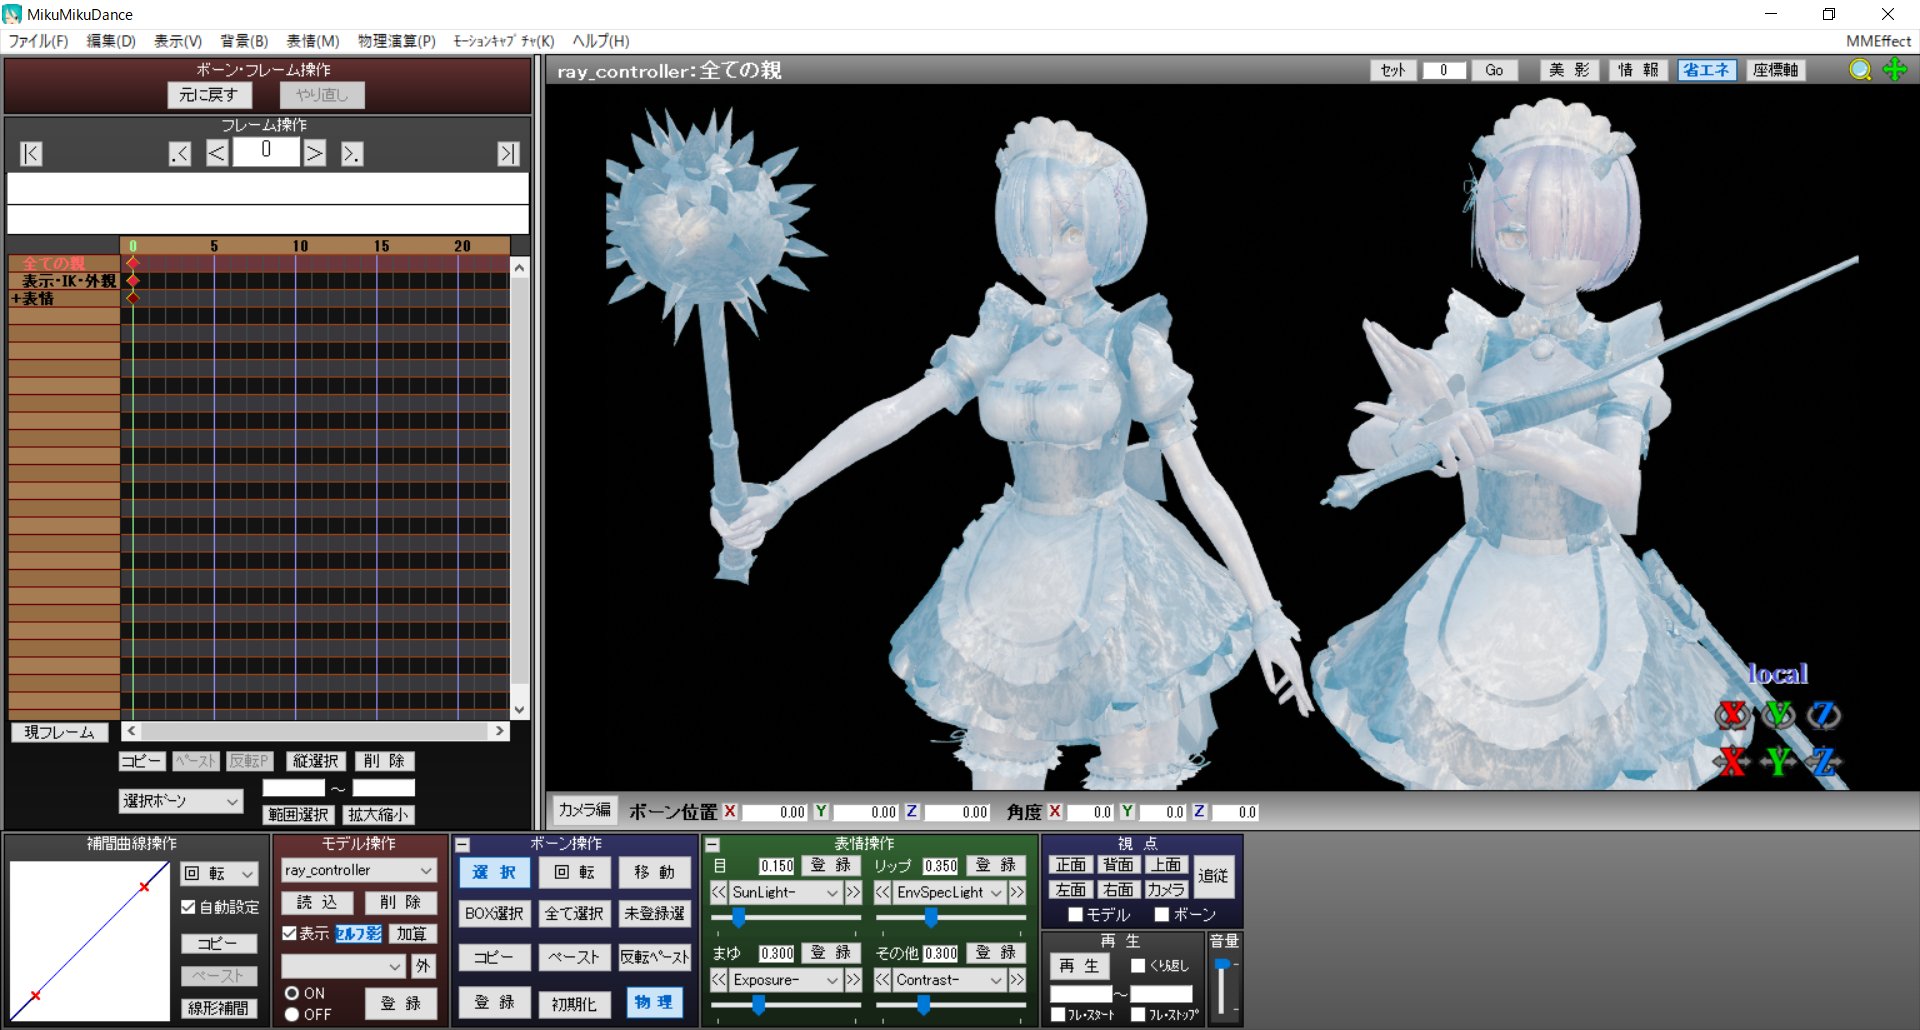Click 全ての親 keyframe diamond marker
Image resolution: width=1920 pixels, height=1030 pixels.
point(133,263)
